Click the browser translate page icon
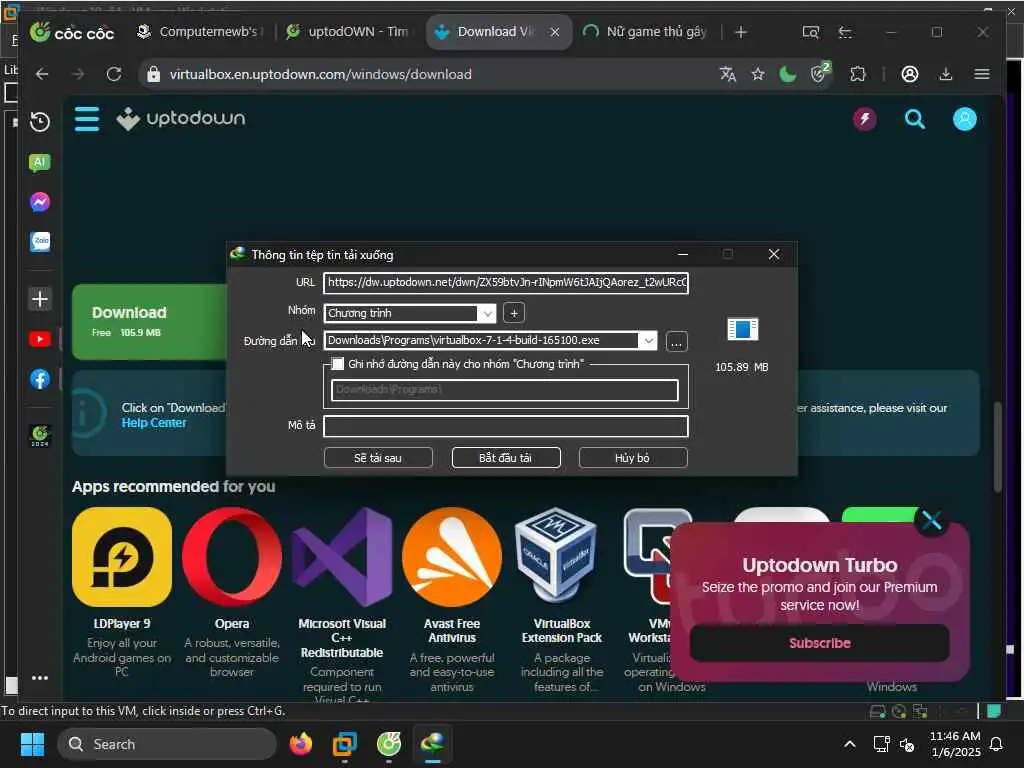The width and height of the screenshot is (1024, 768). click(x=728, y=74)
